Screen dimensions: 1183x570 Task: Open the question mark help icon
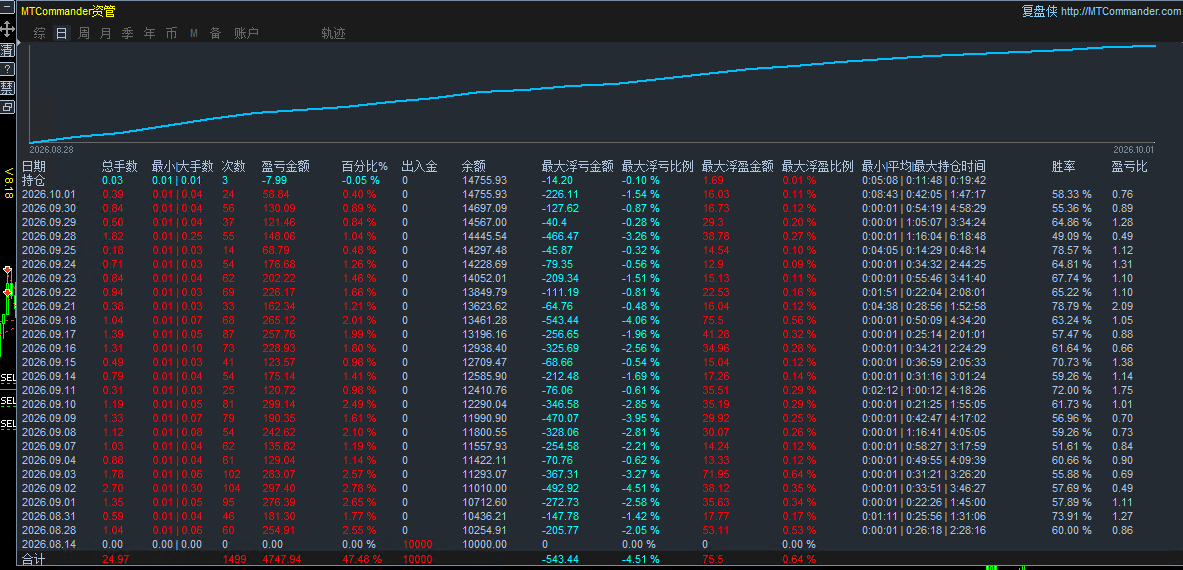8,69
